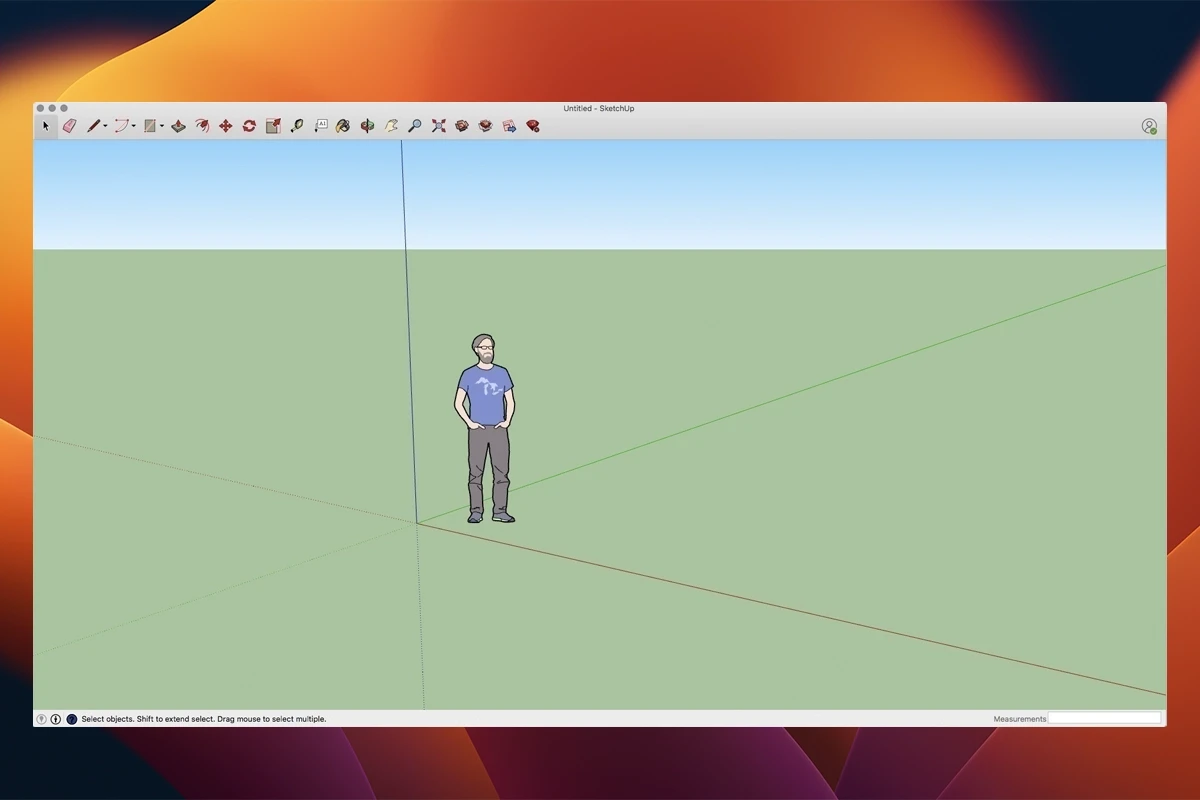Screen dimensions: 1200x800
Task: Pick the Move tool
Action: tap(226, 125)
